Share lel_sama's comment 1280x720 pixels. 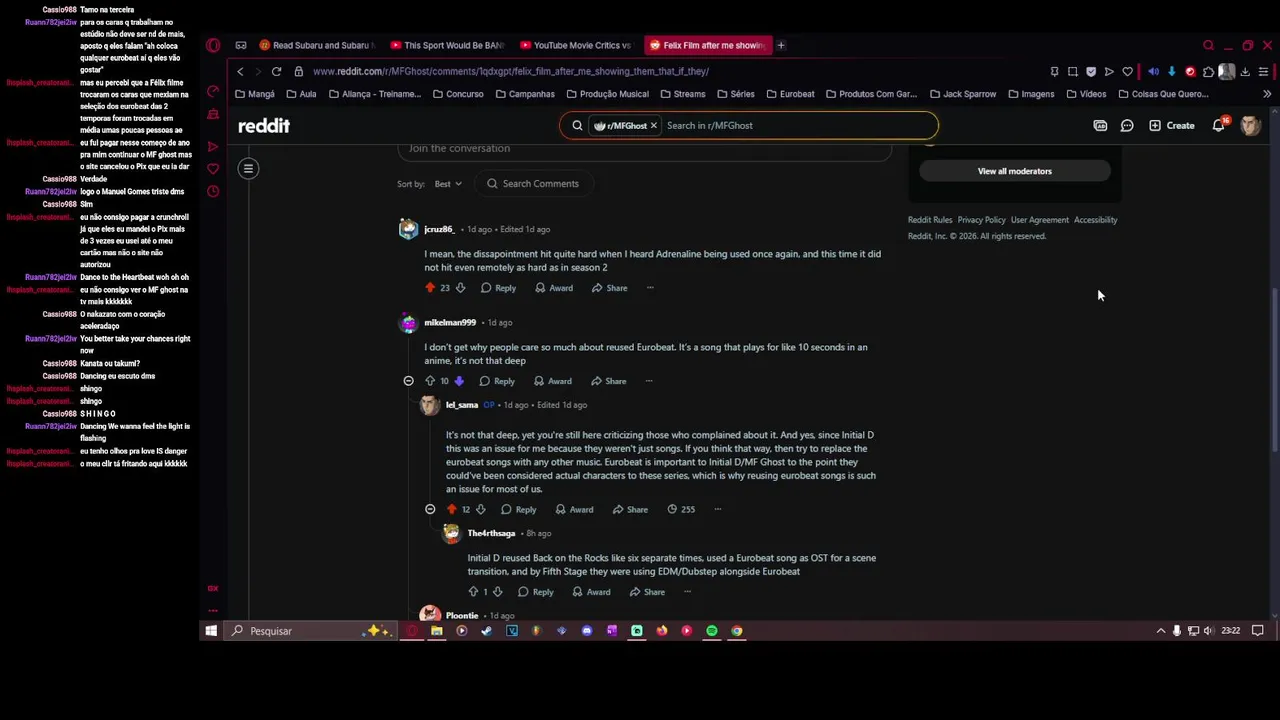[630, 509]
